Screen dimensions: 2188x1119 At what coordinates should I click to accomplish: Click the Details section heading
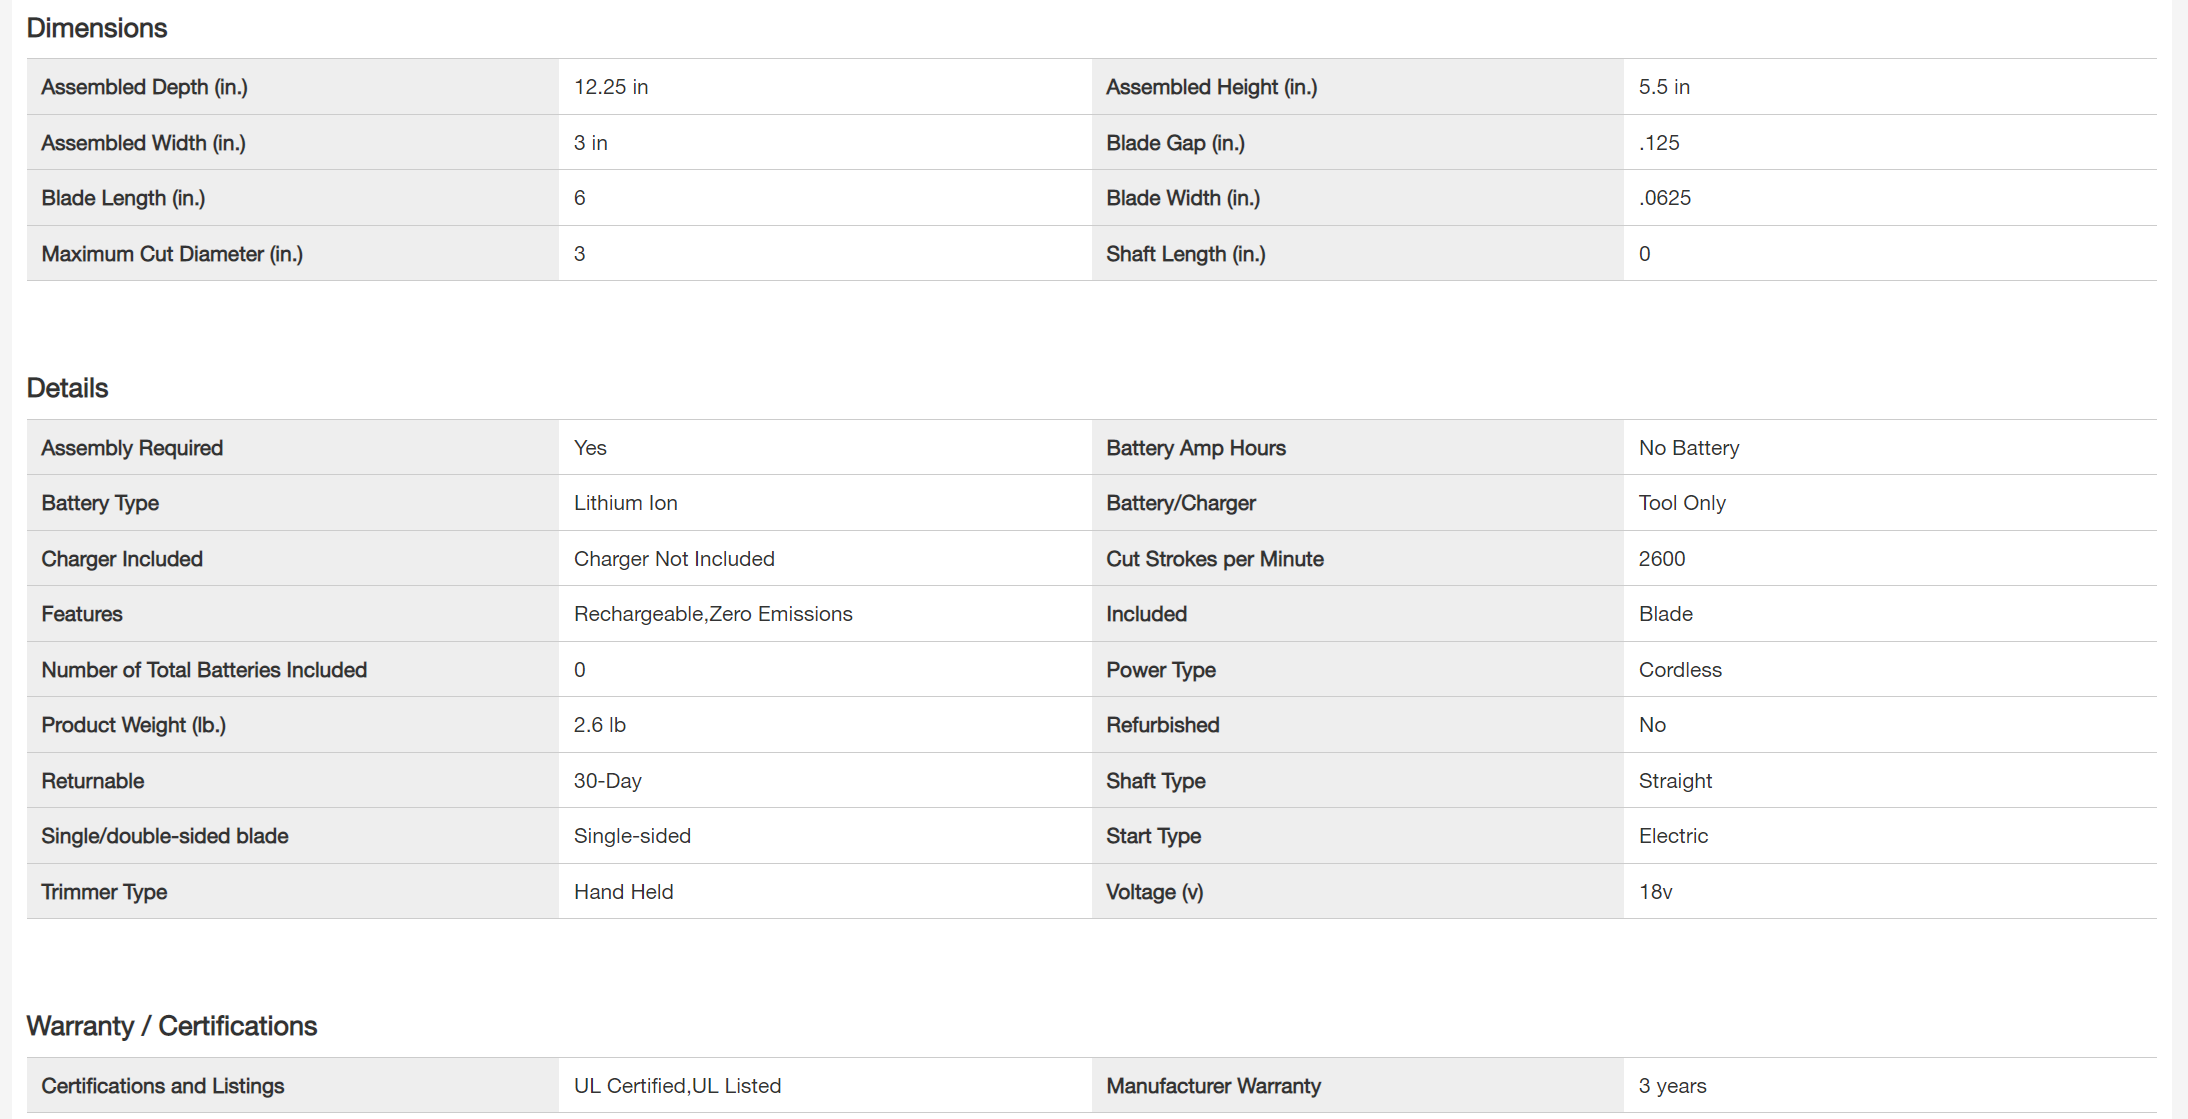pos(67,388)
